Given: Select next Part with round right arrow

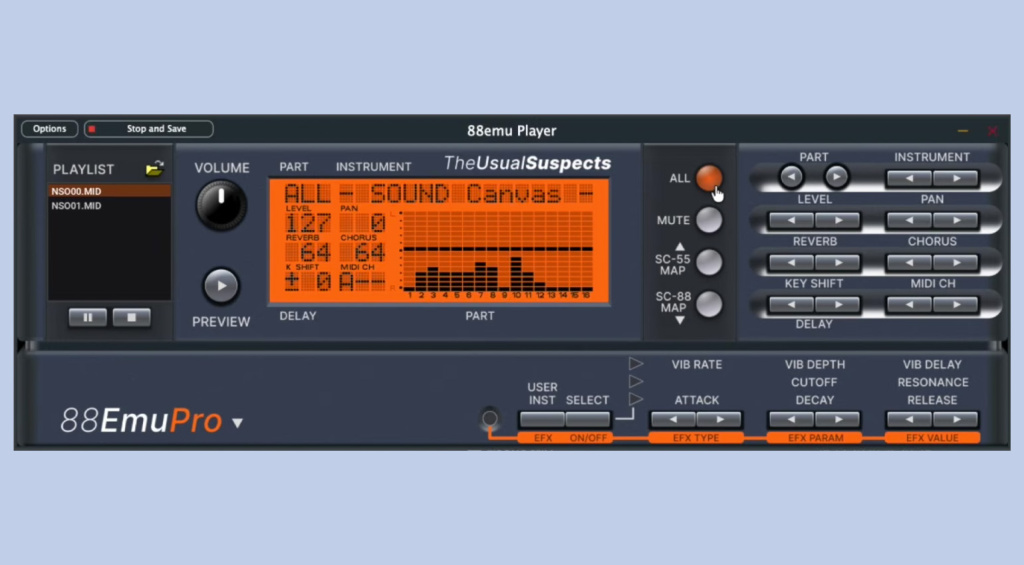Looking at the screenshot, I should (x=836, y=176).
